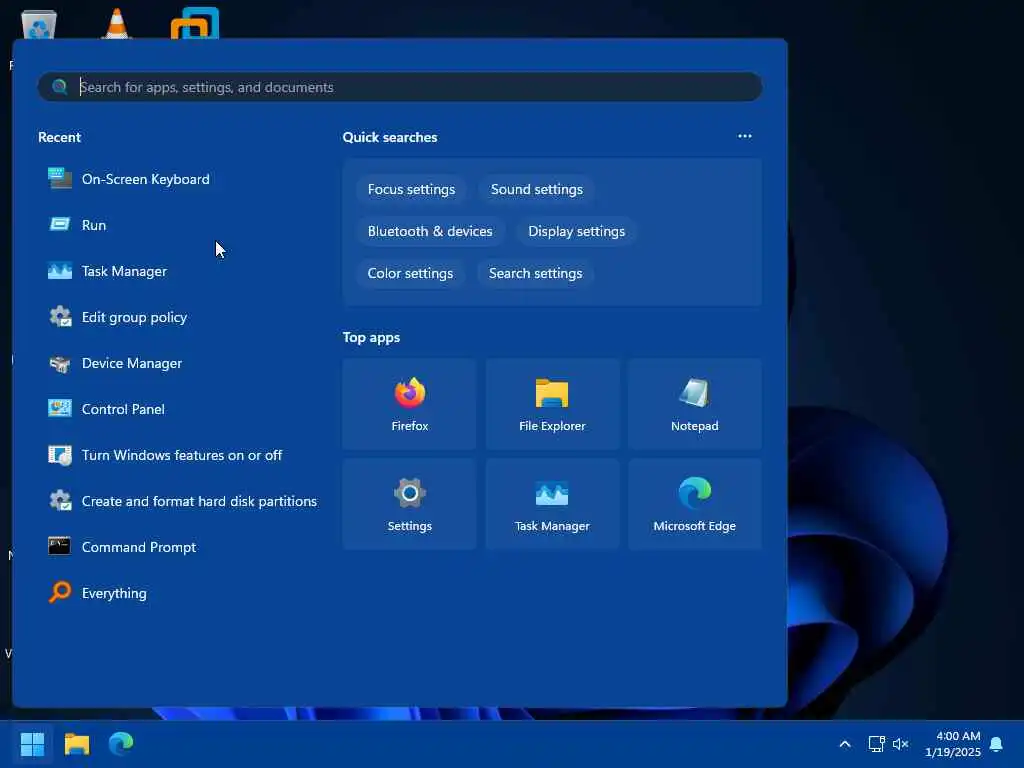This screenshot has width=1024, height=768.
Task: Launch Microsoft Edge tile in Top apps
Action: click(695, 504)
